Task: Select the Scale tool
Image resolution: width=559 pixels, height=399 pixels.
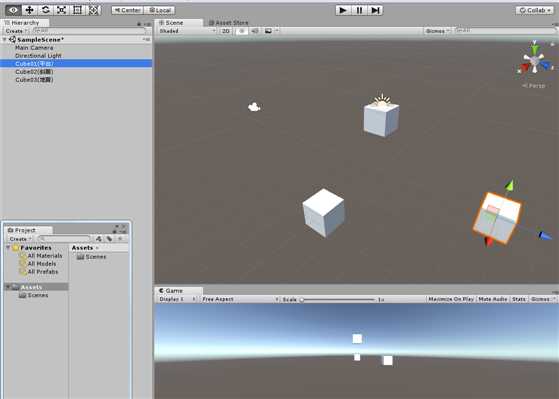Action: 61,10
